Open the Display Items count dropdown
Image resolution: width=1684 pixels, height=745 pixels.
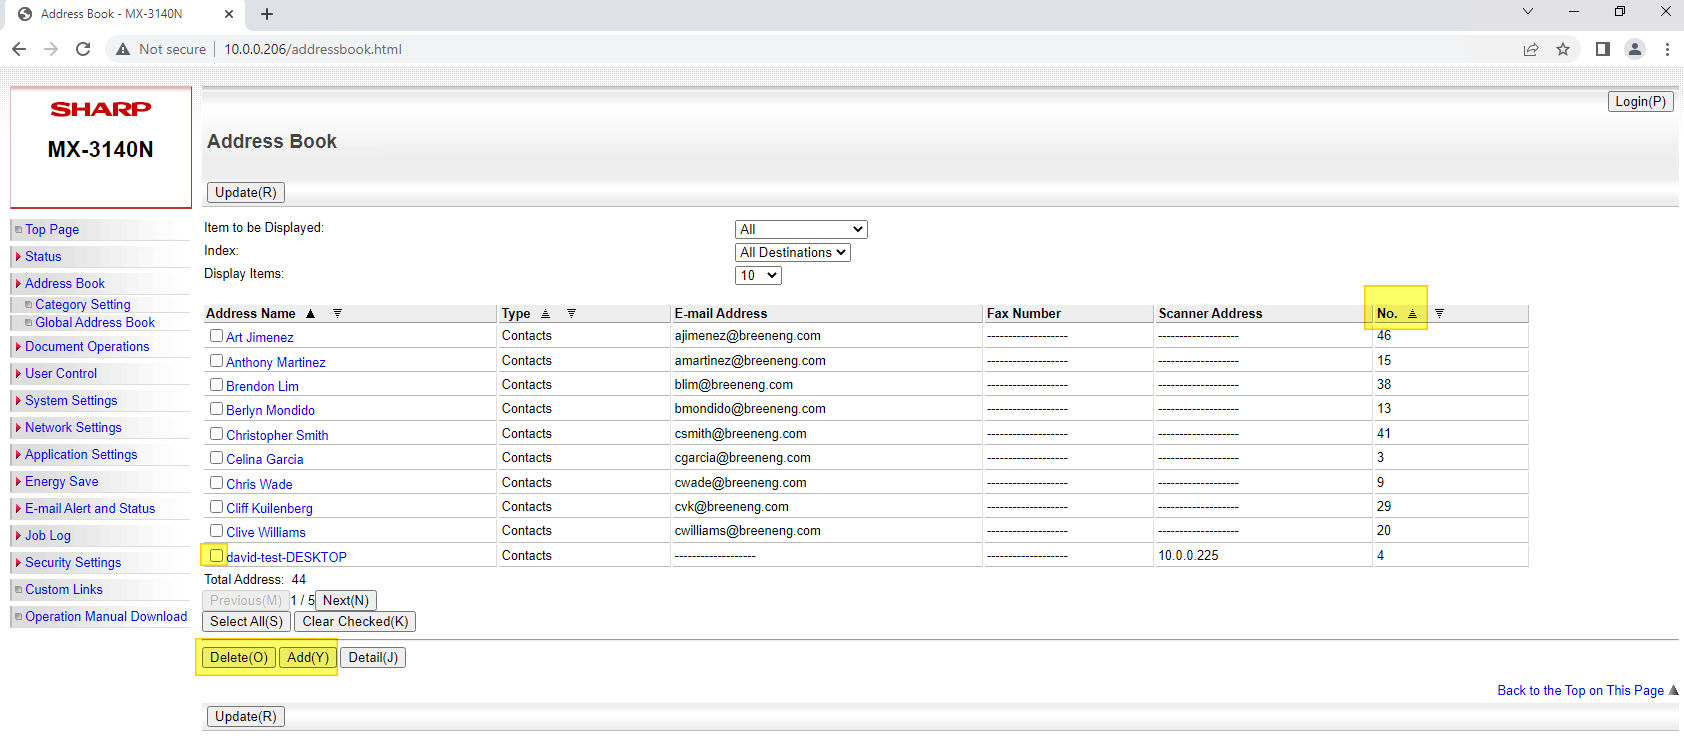pyautogui.click(x=758, y=275)
